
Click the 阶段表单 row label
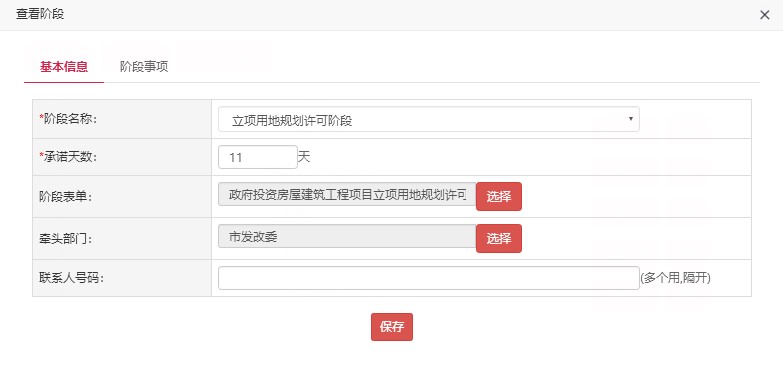click(67, 196)
